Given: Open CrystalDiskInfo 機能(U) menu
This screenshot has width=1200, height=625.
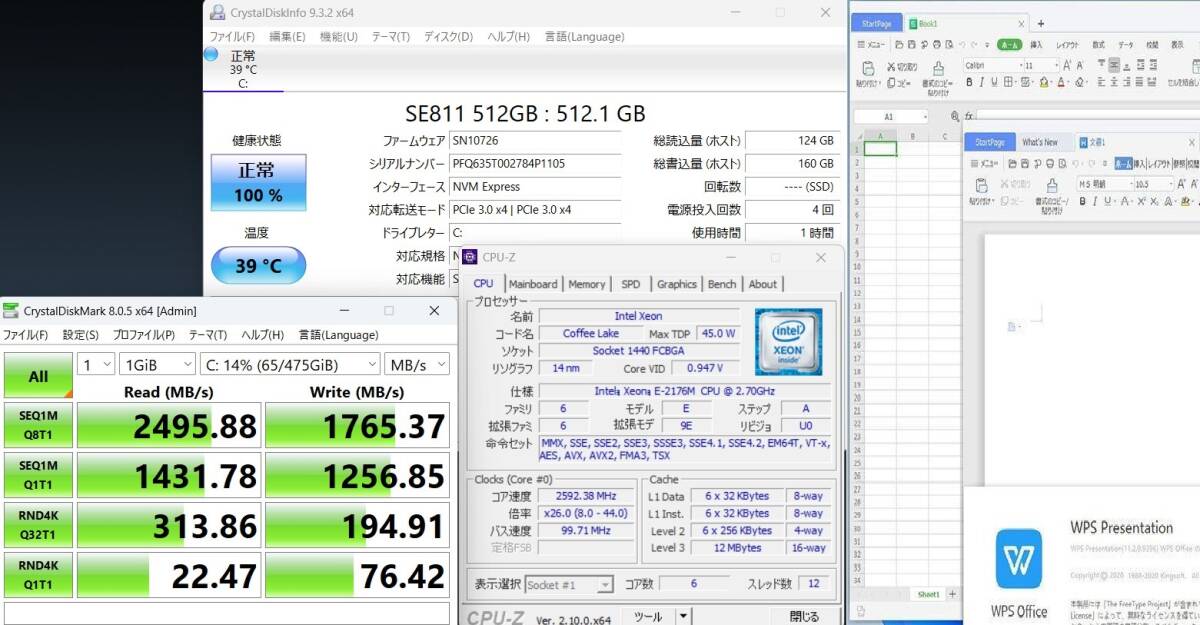Looking at the screenshot, I should click(x=338, y=37).
